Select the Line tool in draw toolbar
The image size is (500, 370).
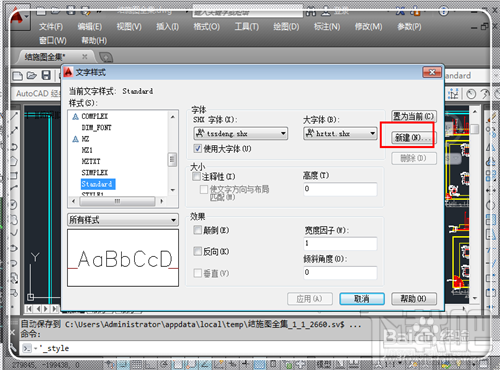point(14,117)
